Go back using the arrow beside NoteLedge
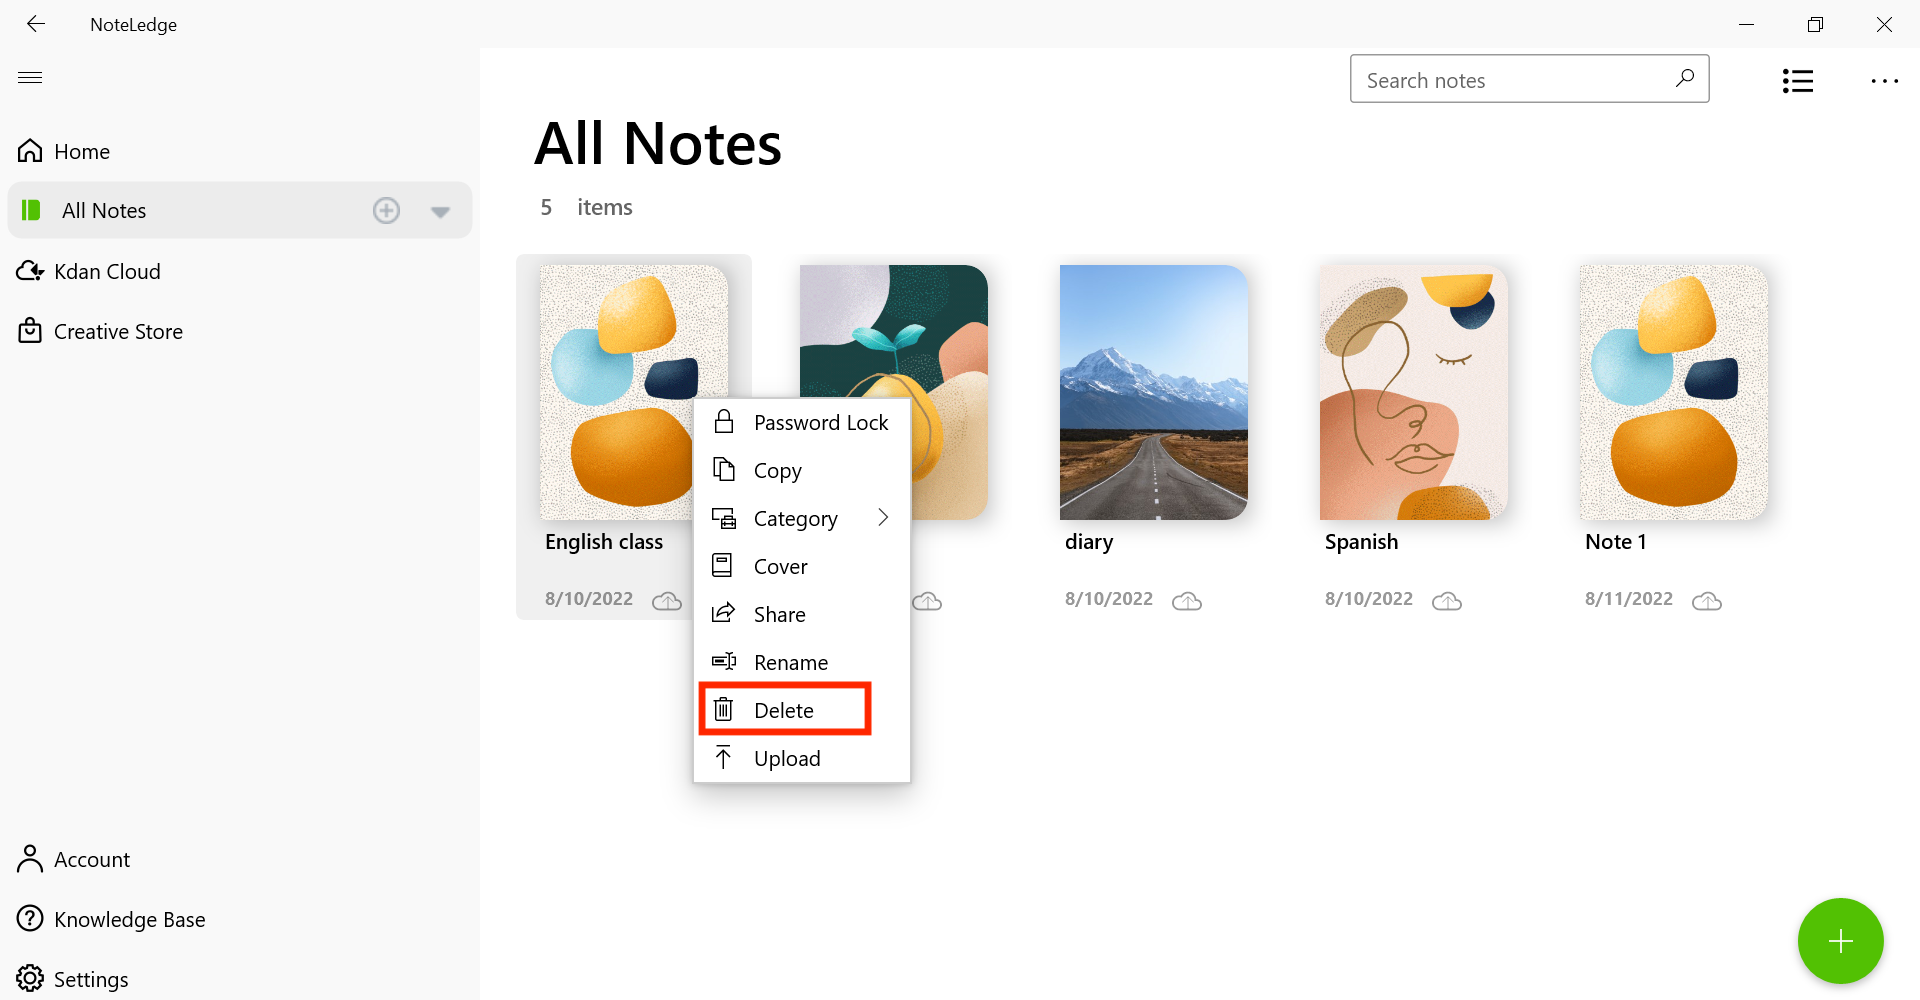This screenshot has width=1920, height=1000. [x=36, y=24]
